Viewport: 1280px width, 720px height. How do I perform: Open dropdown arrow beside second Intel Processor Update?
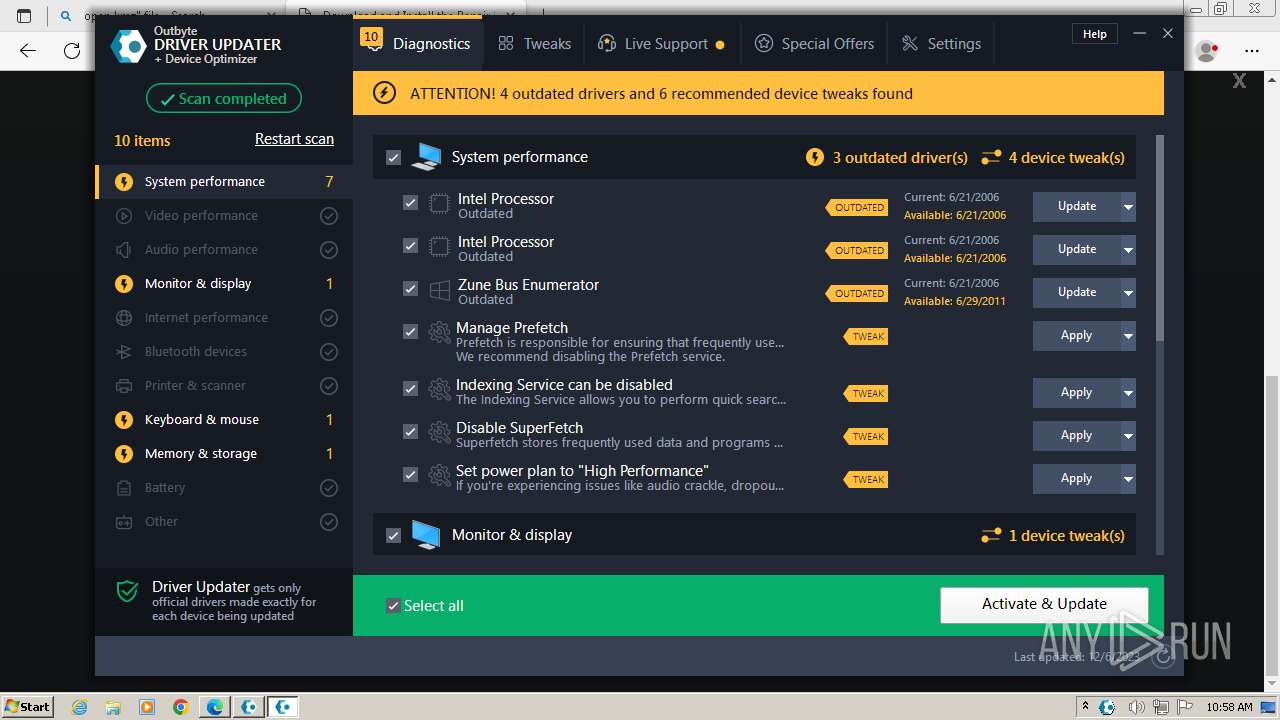pos(1128,250)
